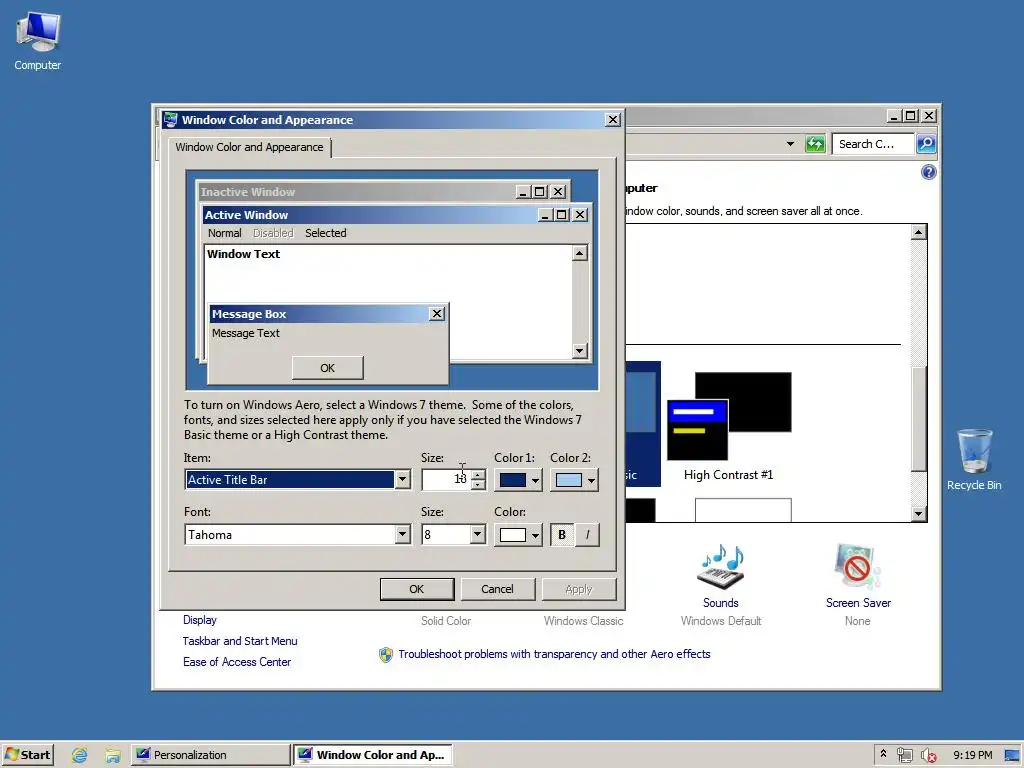Click preview window scrollbar down arrow
1024x768 pixels.
pyautogui.click(x=579, y=351)
